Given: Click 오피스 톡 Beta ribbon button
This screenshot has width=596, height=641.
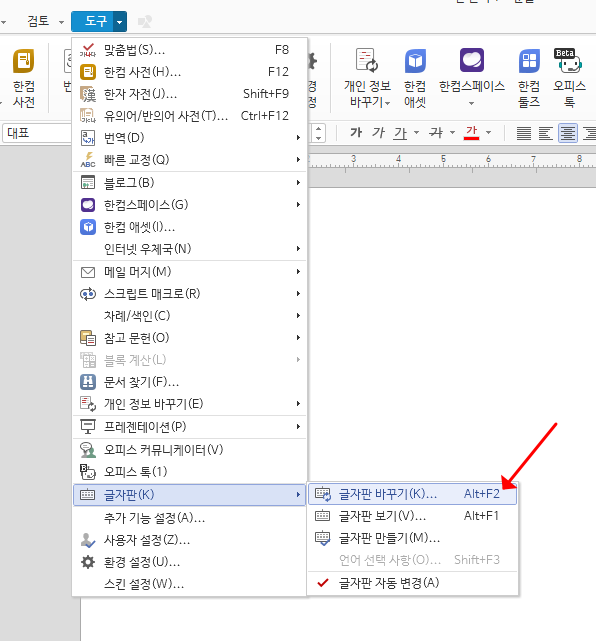Looking at the screenshot, I should tap(569, 78).
